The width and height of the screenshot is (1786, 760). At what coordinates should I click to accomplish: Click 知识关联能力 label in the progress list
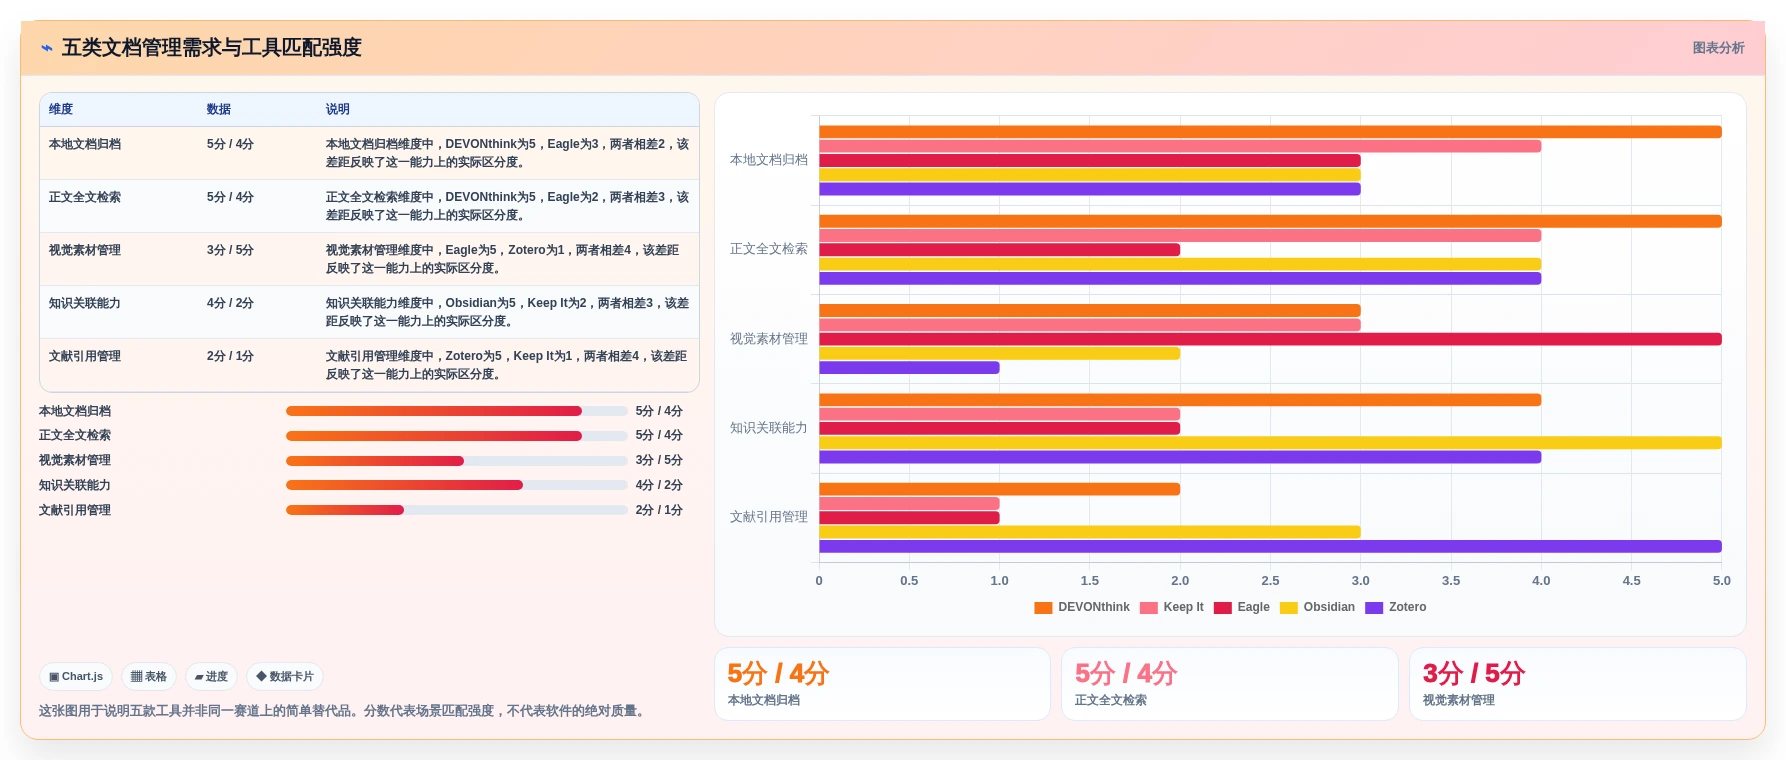pos(75,485)
